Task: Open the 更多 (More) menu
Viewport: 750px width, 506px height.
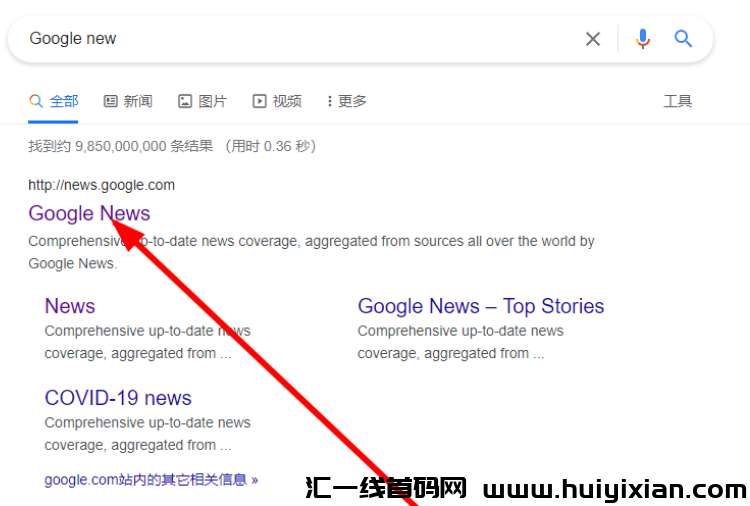Action: pos(347,101)
